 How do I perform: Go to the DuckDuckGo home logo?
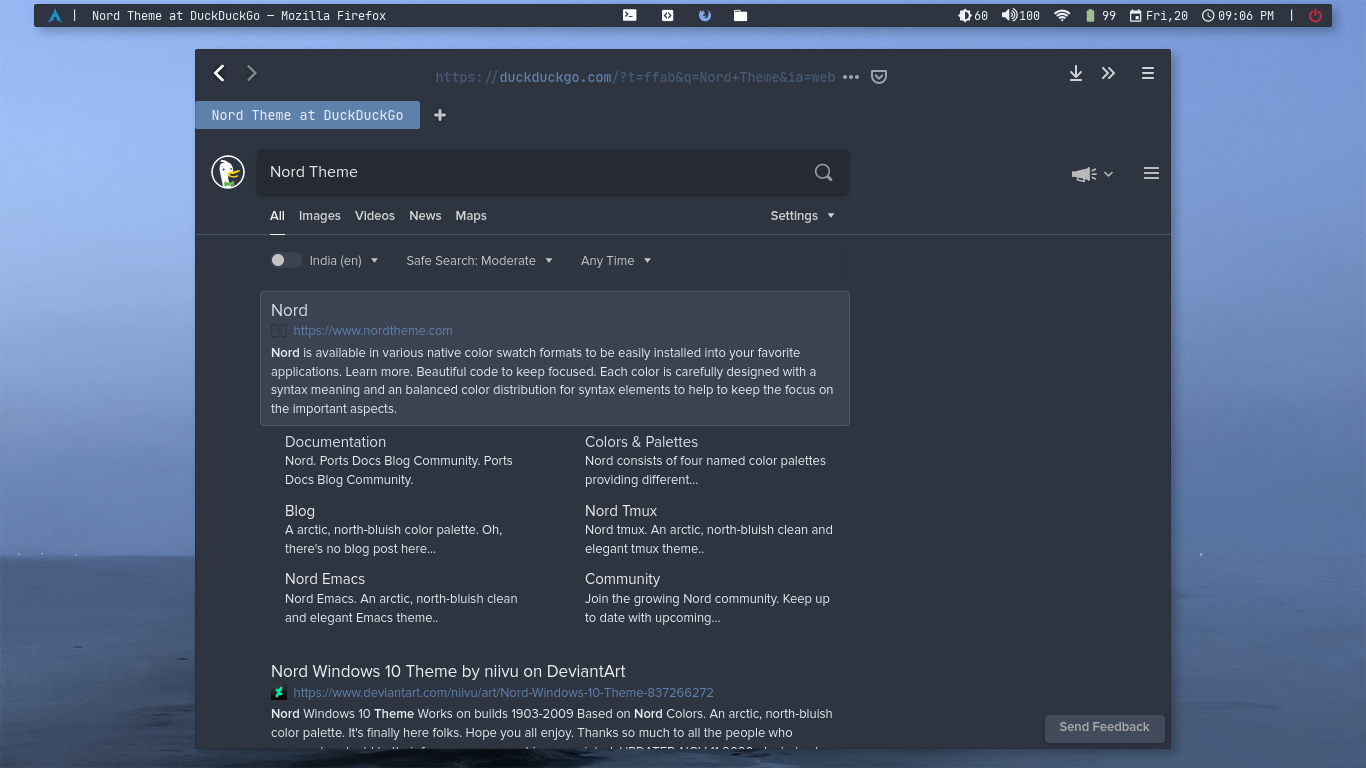[x=228, y=172]
